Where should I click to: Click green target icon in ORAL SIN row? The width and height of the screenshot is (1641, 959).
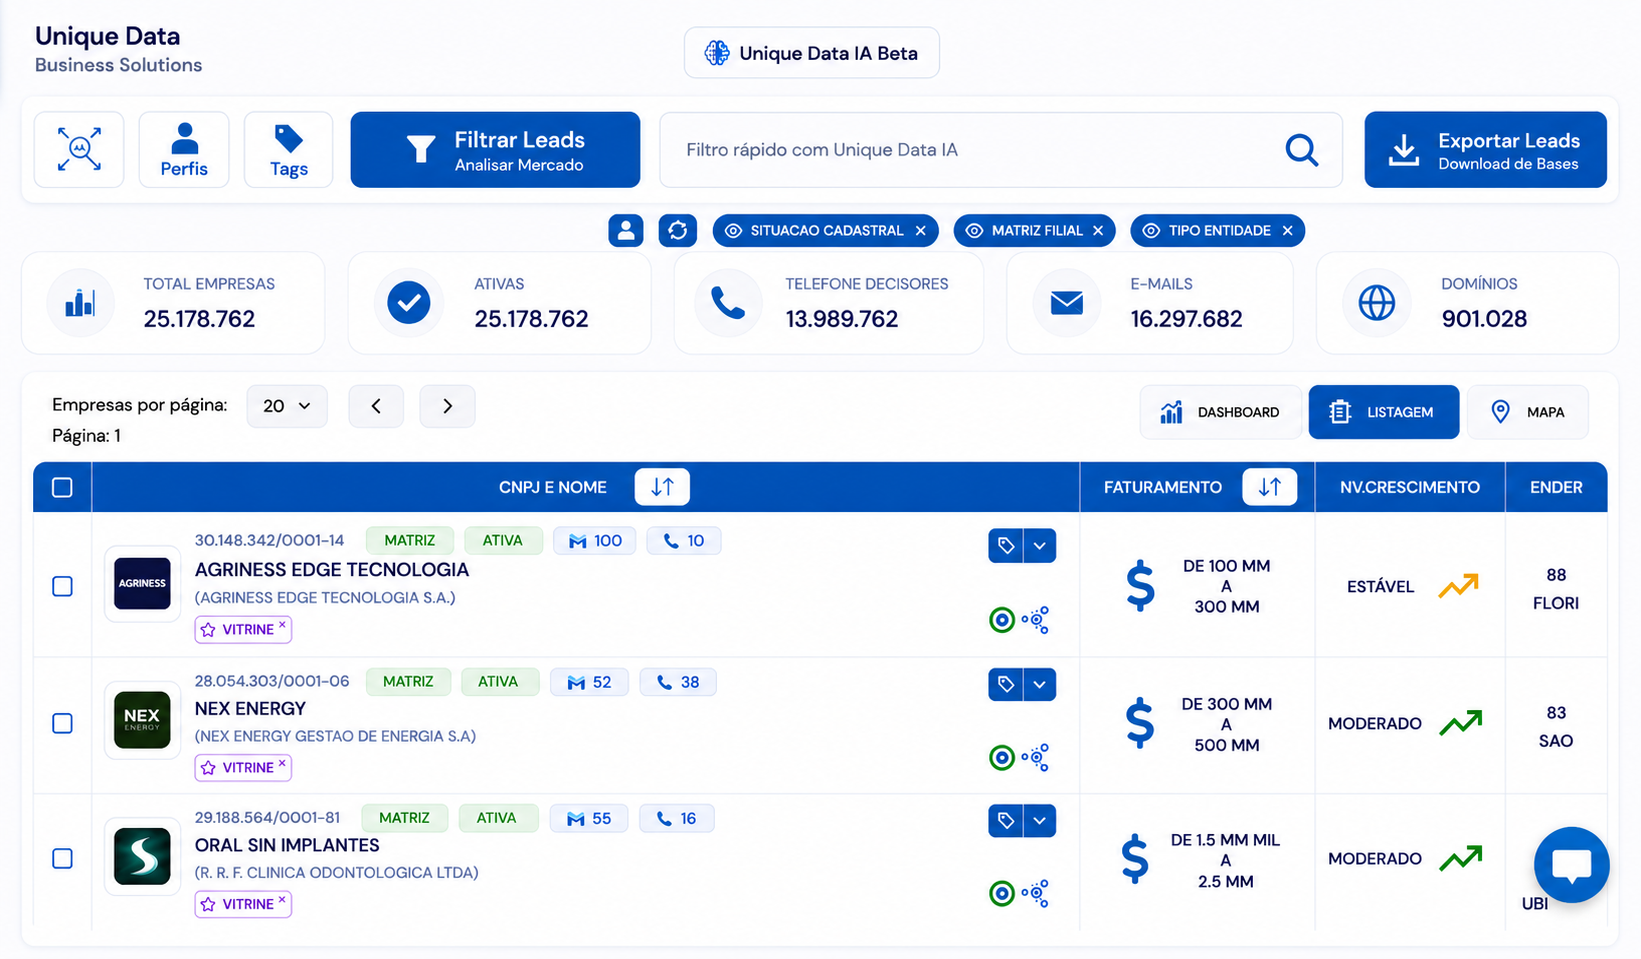[x=1002, y=894]
